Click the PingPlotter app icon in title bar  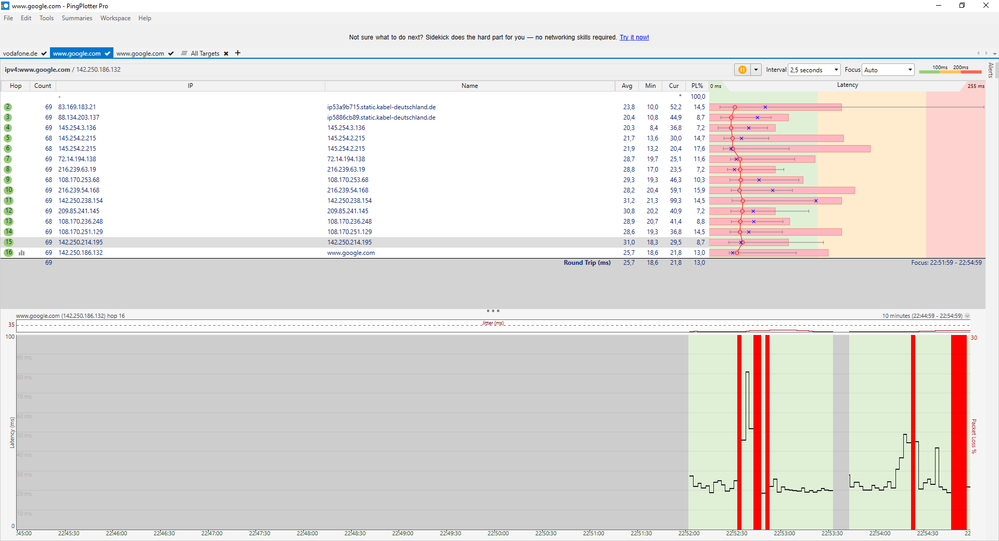pos(6,6)
